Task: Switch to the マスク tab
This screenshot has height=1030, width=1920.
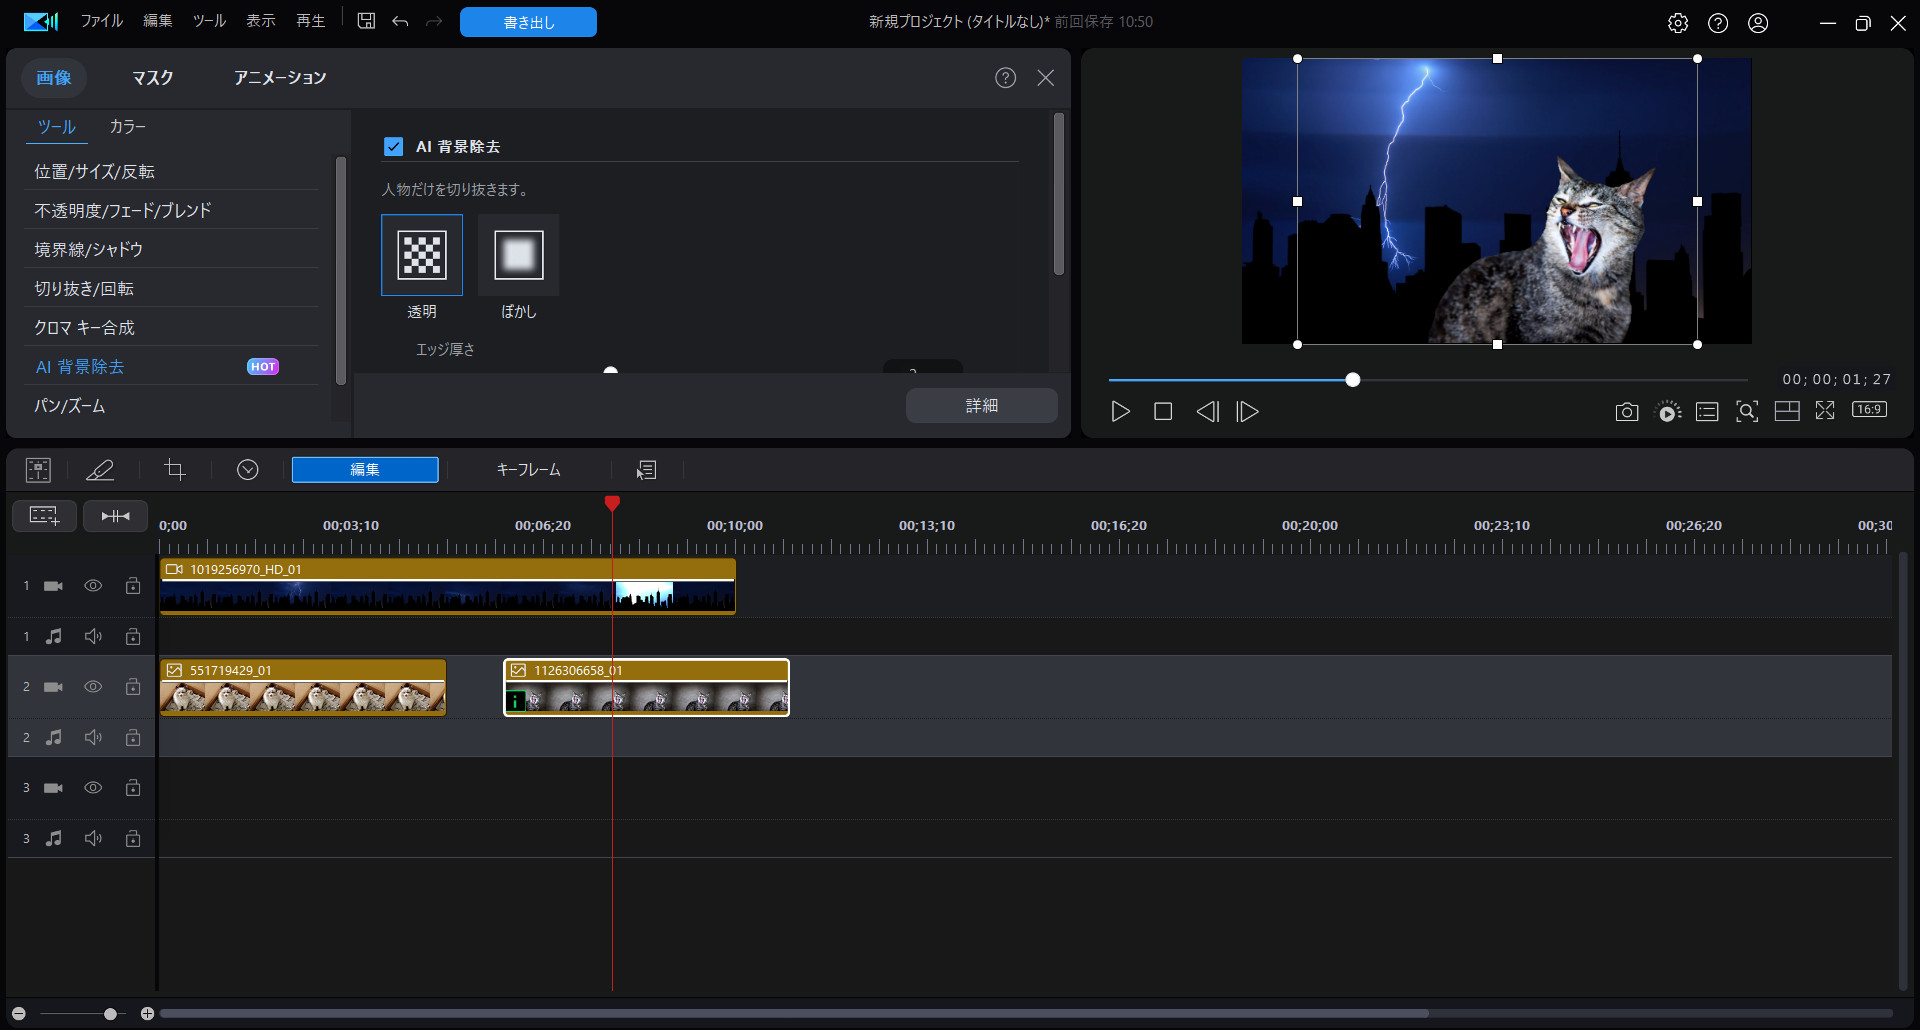Action: click(152, 77)
